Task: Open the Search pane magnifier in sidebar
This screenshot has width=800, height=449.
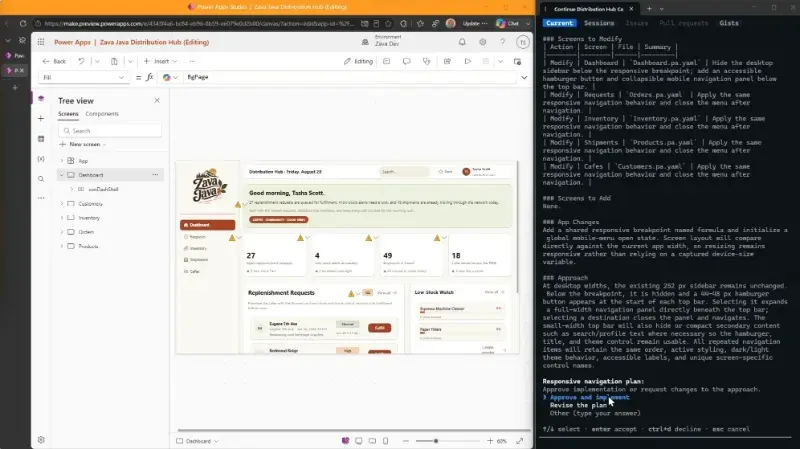Action: (41, 179)
